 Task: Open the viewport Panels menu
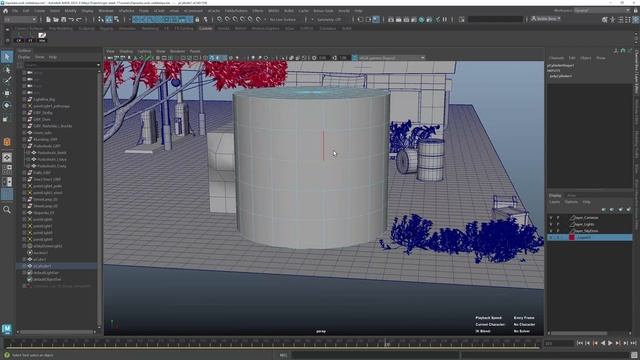[x=195, y=51]
